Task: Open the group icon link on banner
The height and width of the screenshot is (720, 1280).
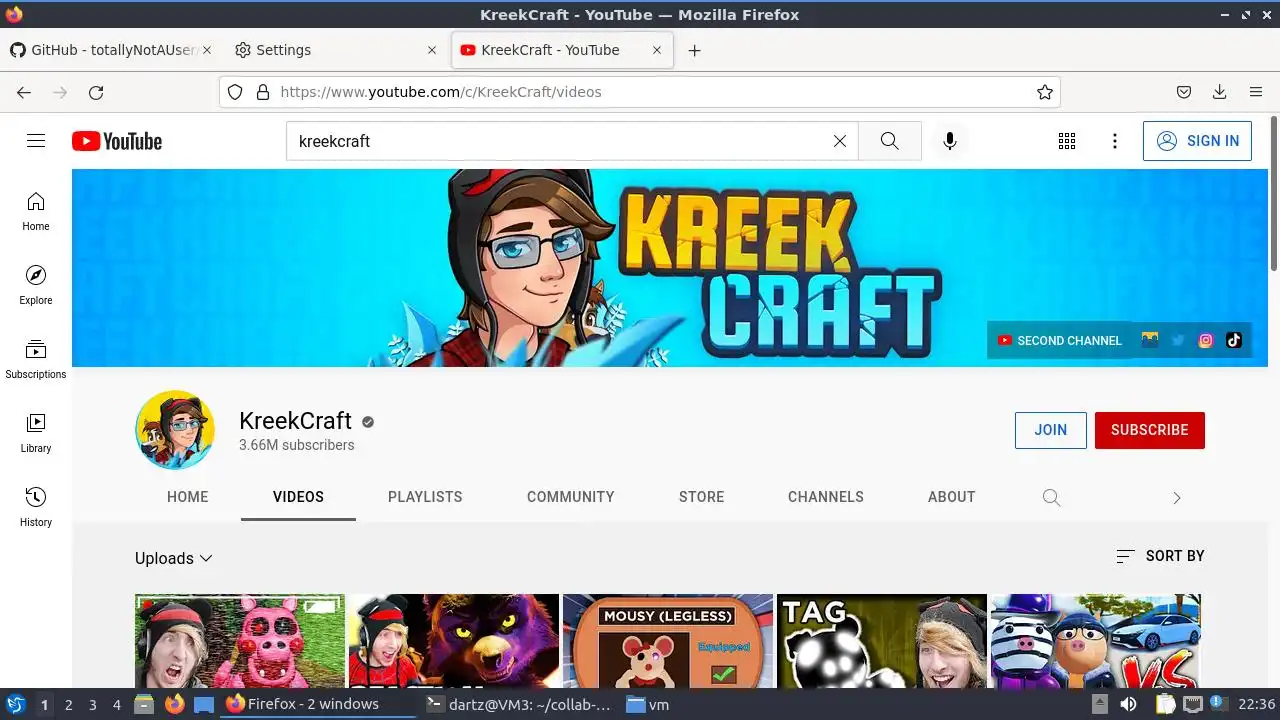Action: [x=1150, y=340]
